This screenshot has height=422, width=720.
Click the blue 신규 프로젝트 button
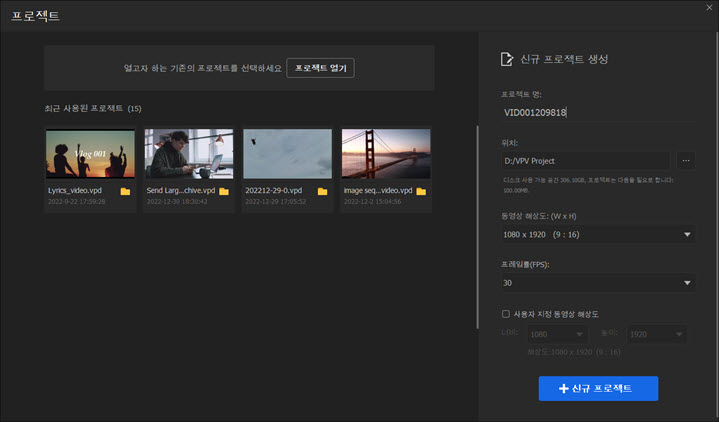(x=597, y=388)
